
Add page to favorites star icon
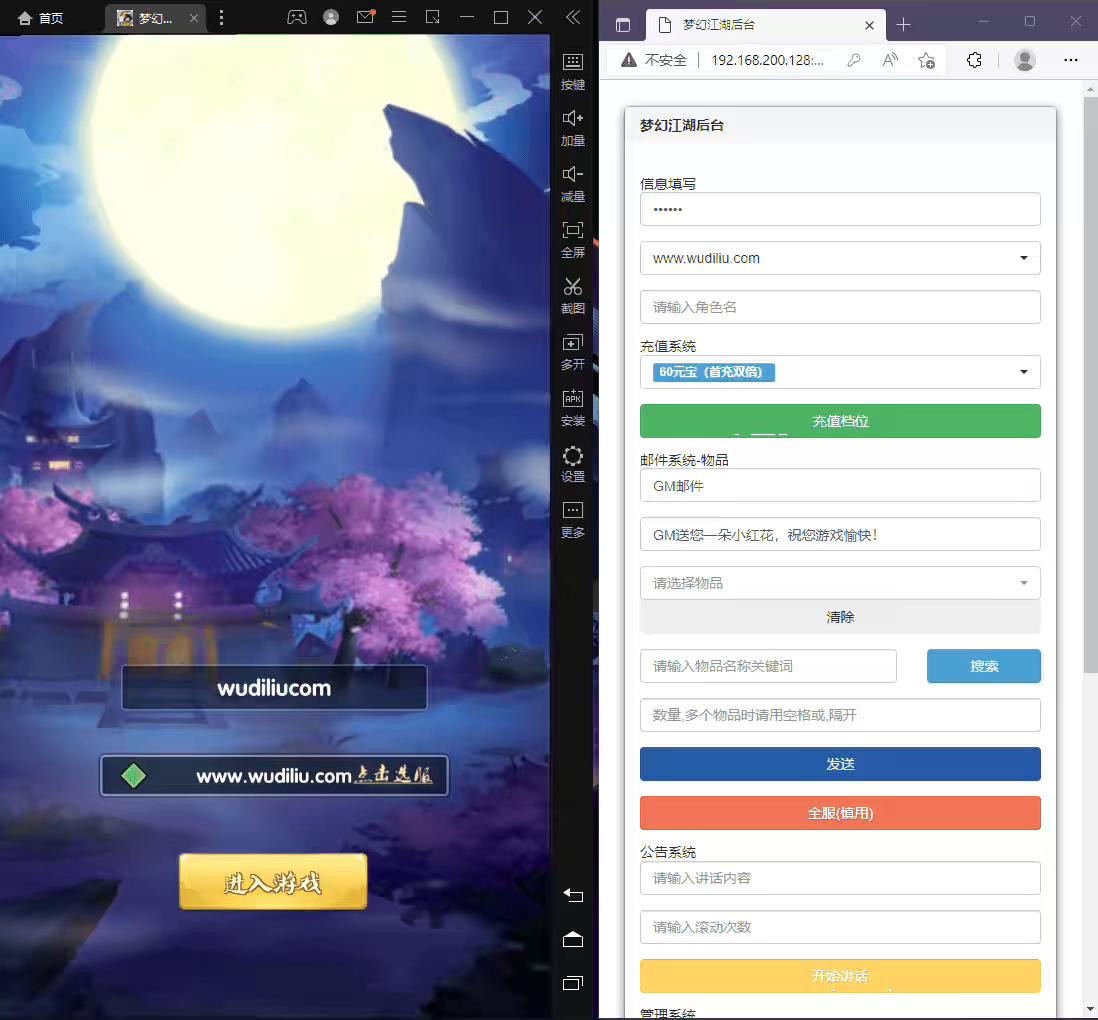tap(926, 60)
